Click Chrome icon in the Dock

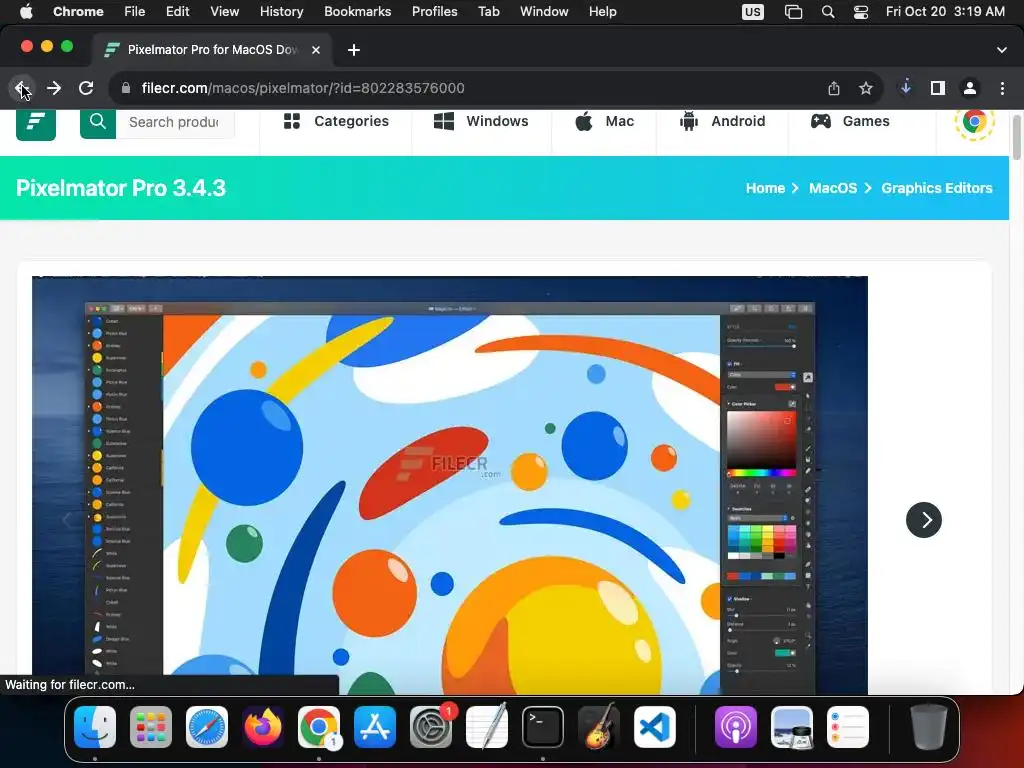point(319,727)
